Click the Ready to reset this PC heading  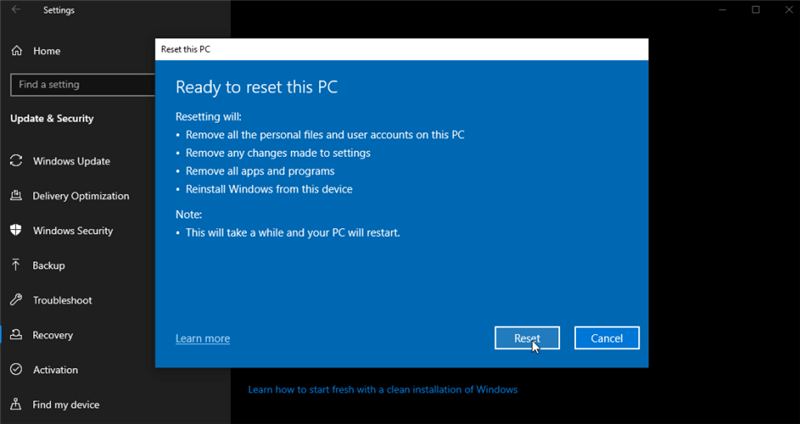257,87
